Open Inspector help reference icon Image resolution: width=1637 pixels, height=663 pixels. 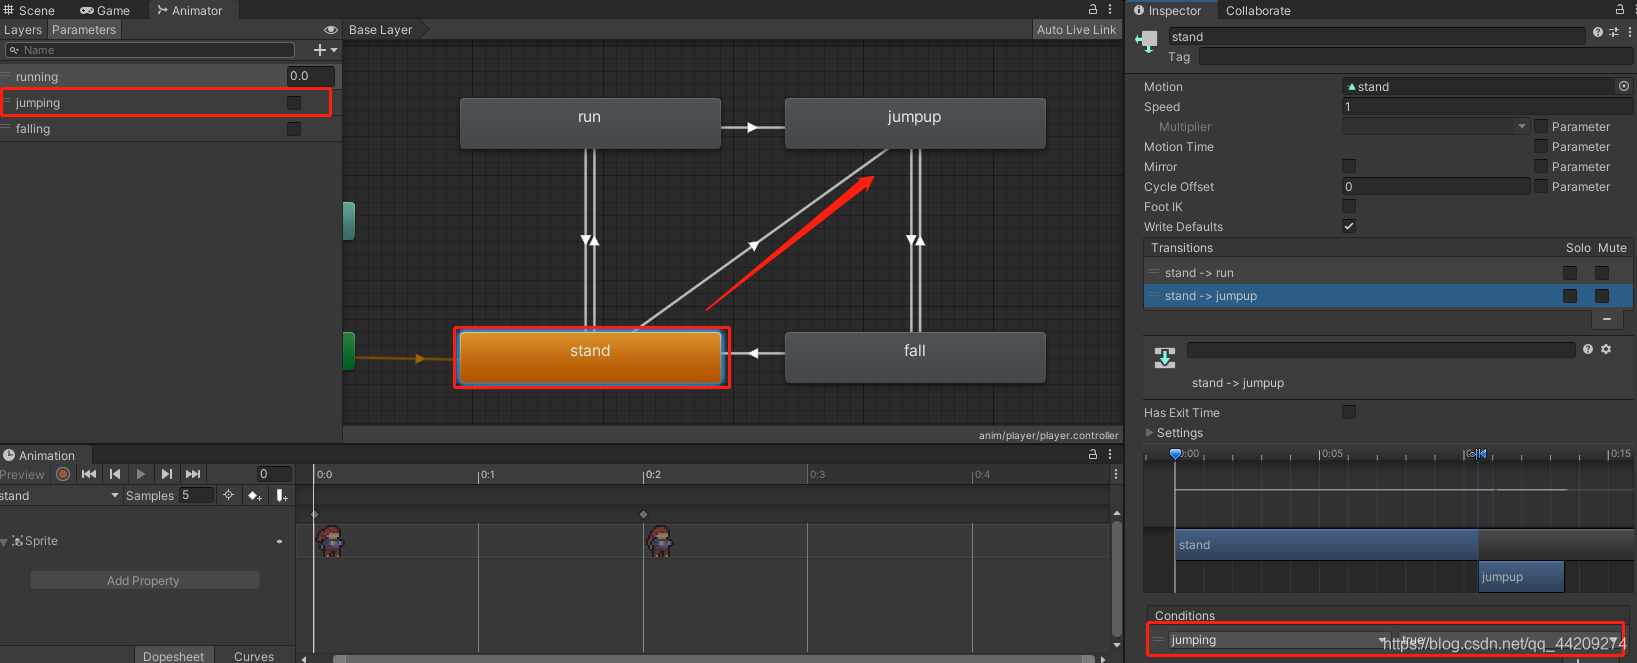pyautogui.click(x=1598, y=32)
